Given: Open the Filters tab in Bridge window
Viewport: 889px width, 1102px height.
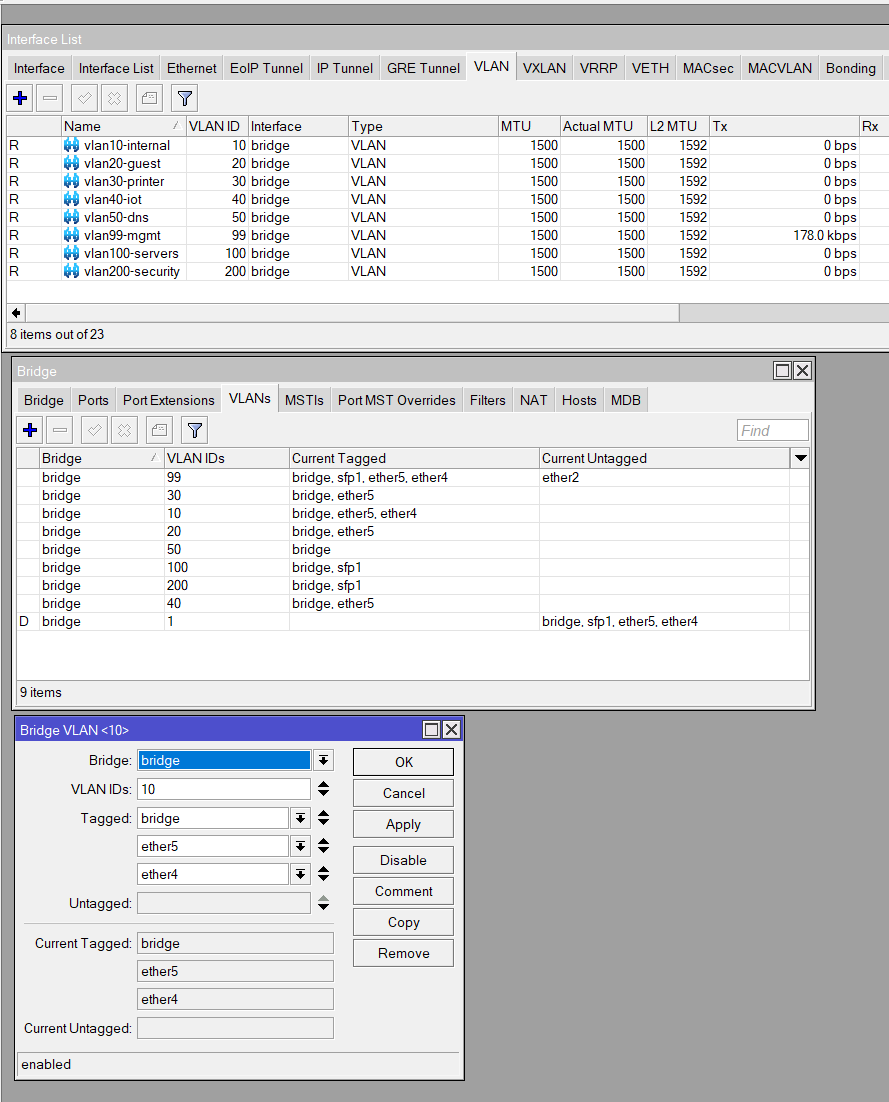Looking at the screenshot, I should [x=488, y=400].
